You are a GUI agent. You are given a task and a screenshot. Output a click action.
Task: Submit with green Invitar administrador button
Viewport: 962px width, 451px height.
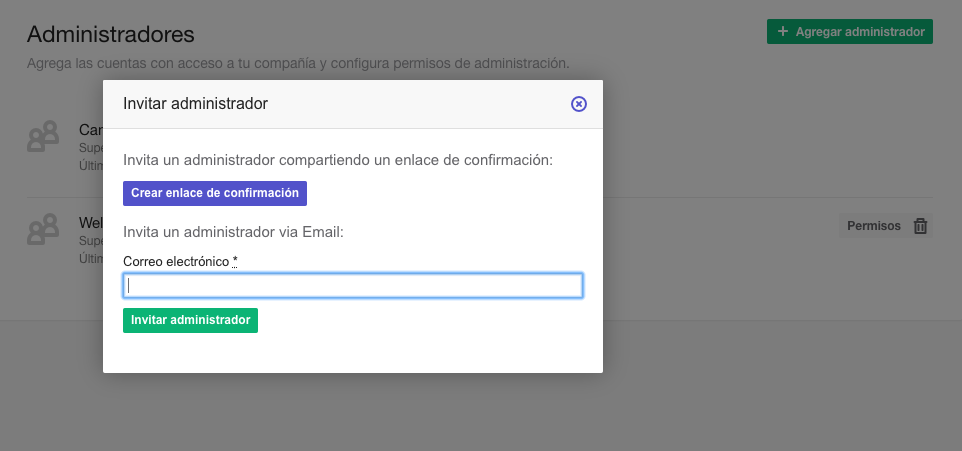(x=190, y=320)
